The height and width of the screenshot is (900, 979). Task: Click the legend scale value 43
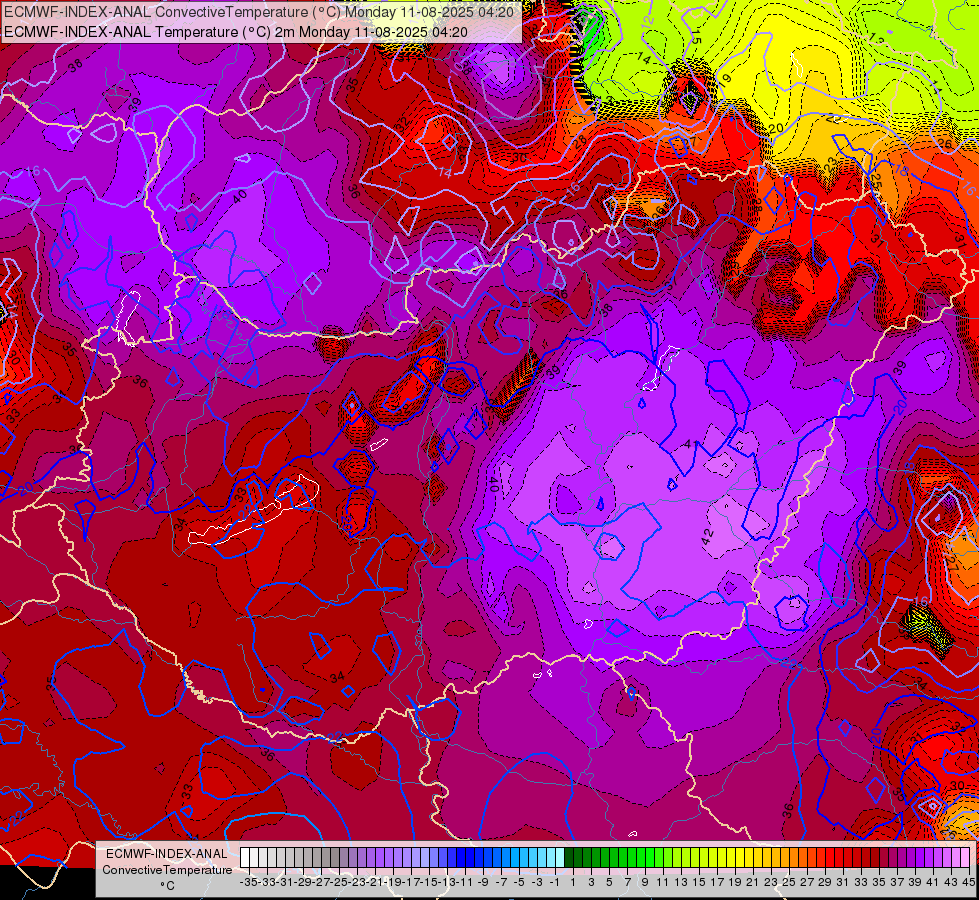tap(951, 883)
